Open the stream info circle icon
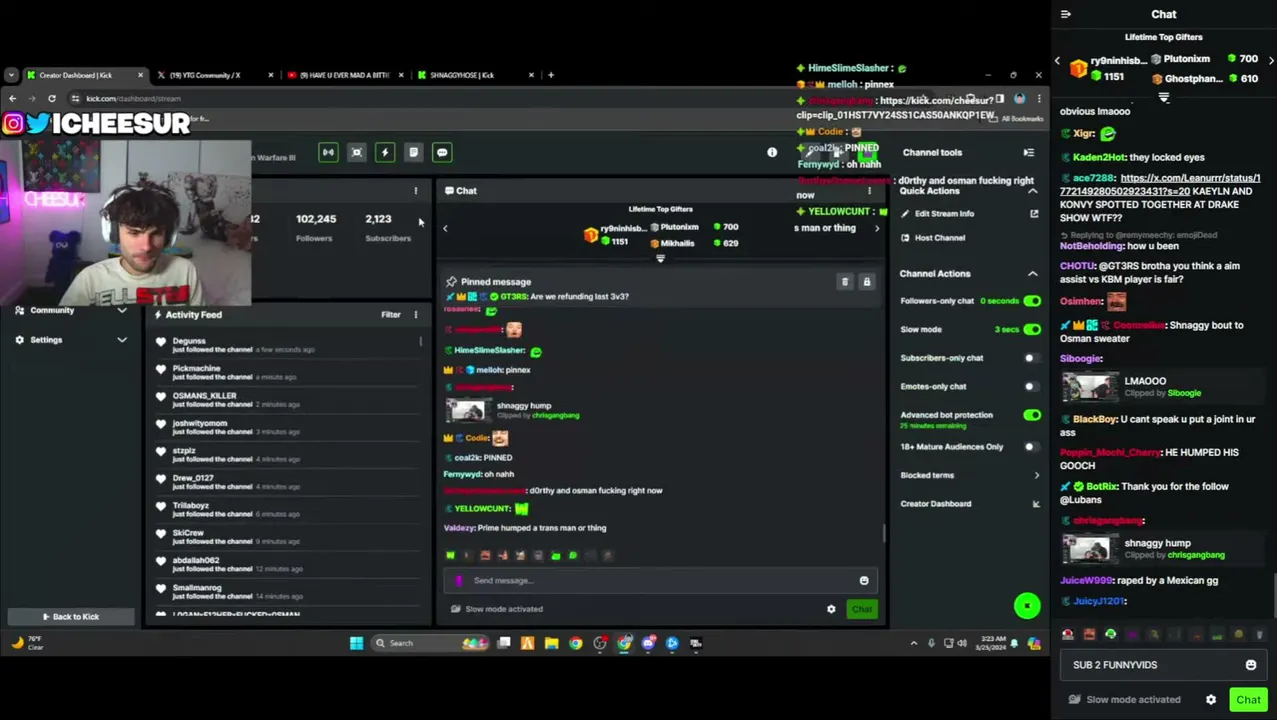Viewport: 1277px width, 720px height. point(772,152)
